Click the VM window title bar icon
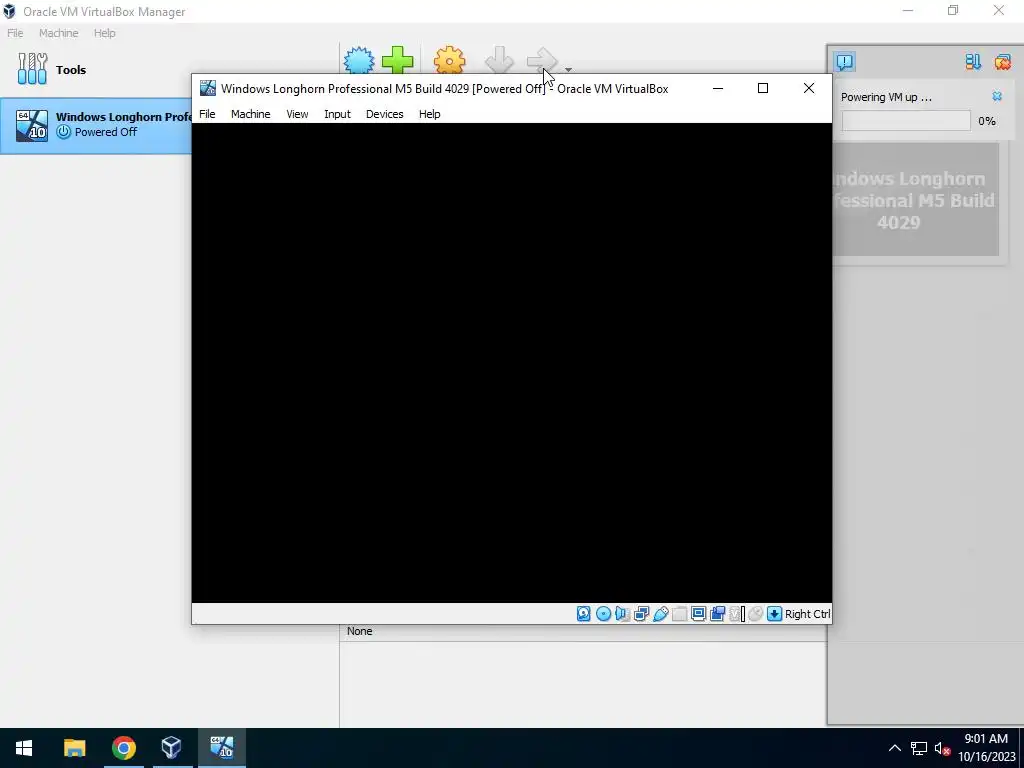This screenshot has height=768, width=1024. [x=208, y=88]
